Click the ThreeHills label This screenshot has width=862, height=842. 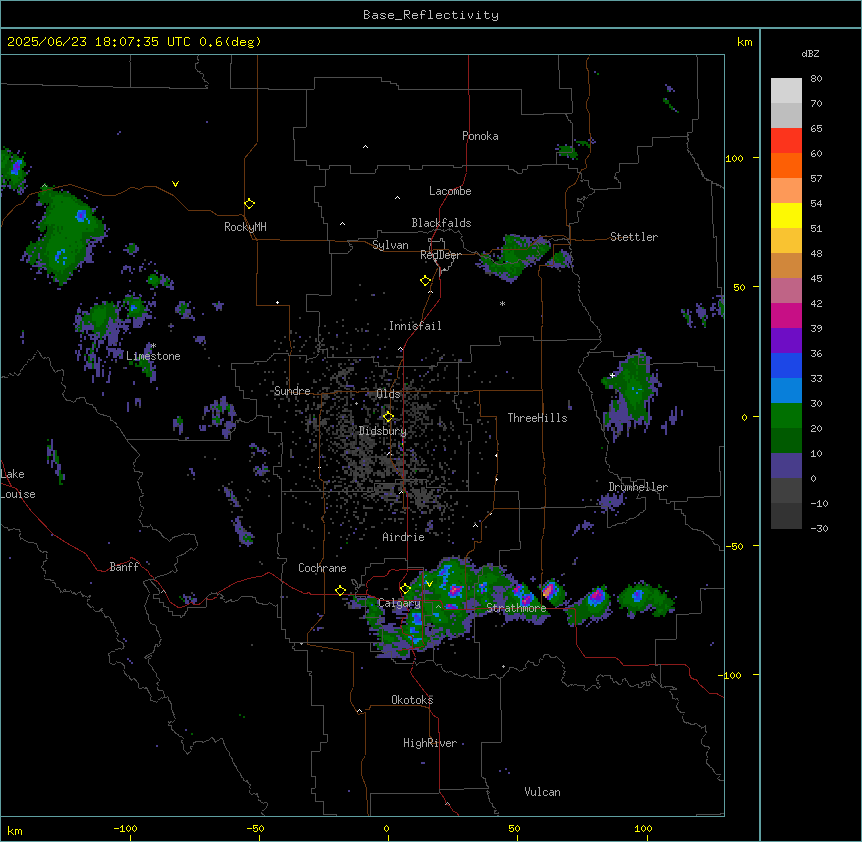pyautogui.click(x=537, y=418)
